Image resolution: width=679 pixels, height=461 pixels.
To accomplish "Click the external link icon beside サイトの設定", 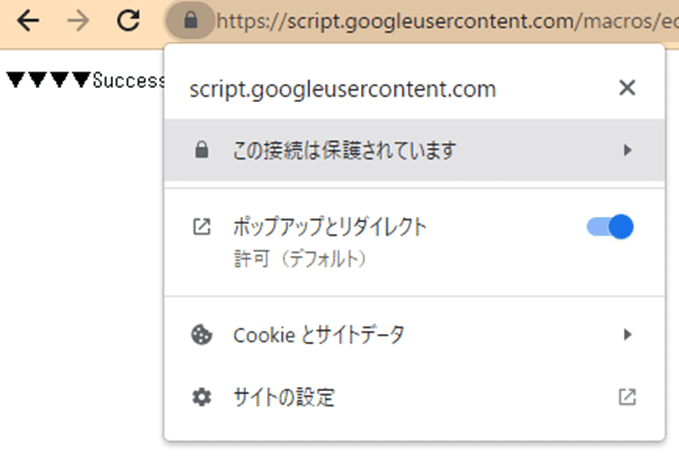I will pos(627,397).
